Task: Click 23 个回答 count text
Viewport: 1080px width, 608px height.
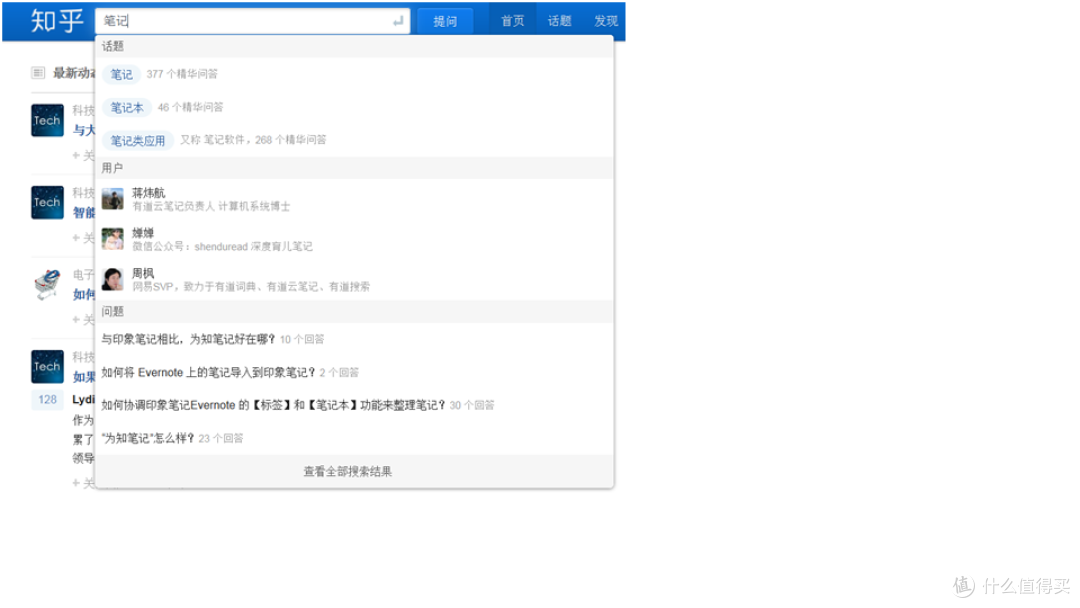Action: [220, 439]
